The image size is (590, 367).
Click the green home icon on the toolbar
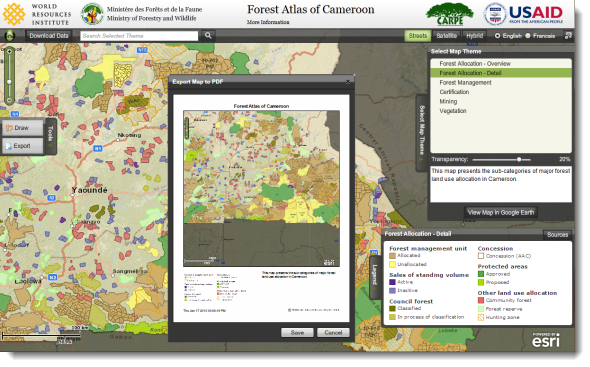click(9, 36)
